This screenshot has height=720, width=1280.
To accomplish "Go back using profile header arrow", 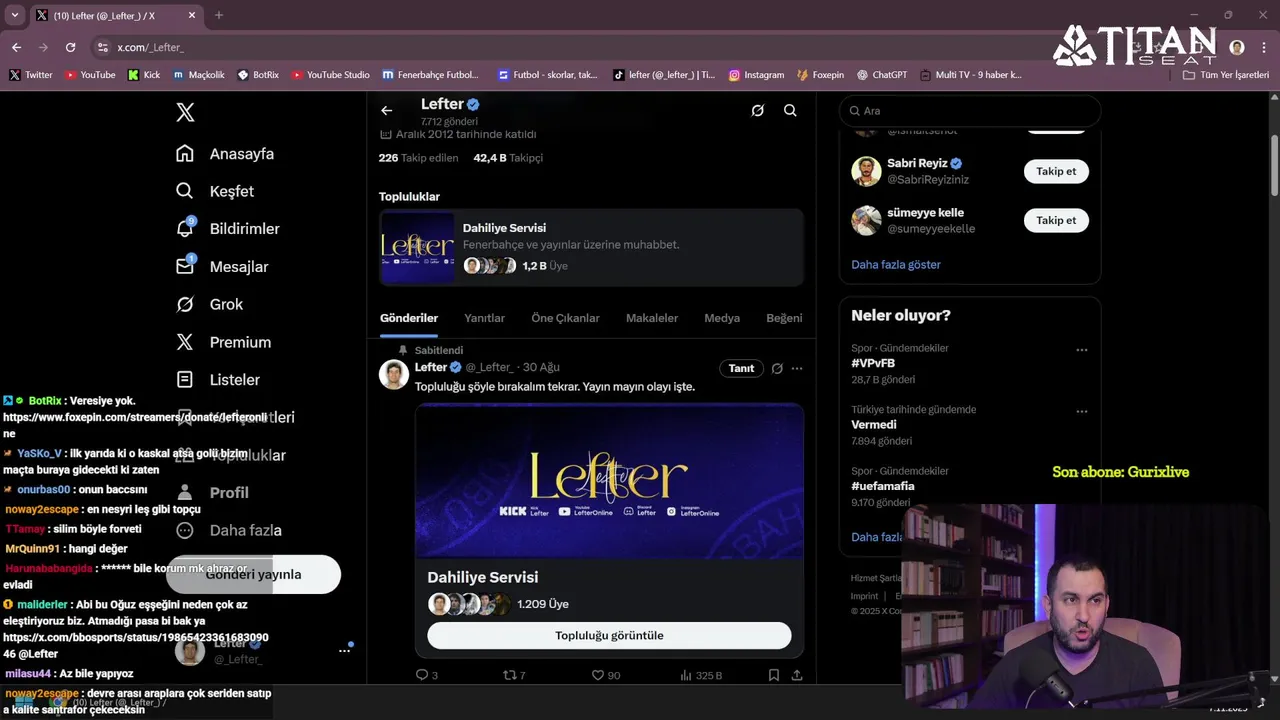I will point(387,111).
